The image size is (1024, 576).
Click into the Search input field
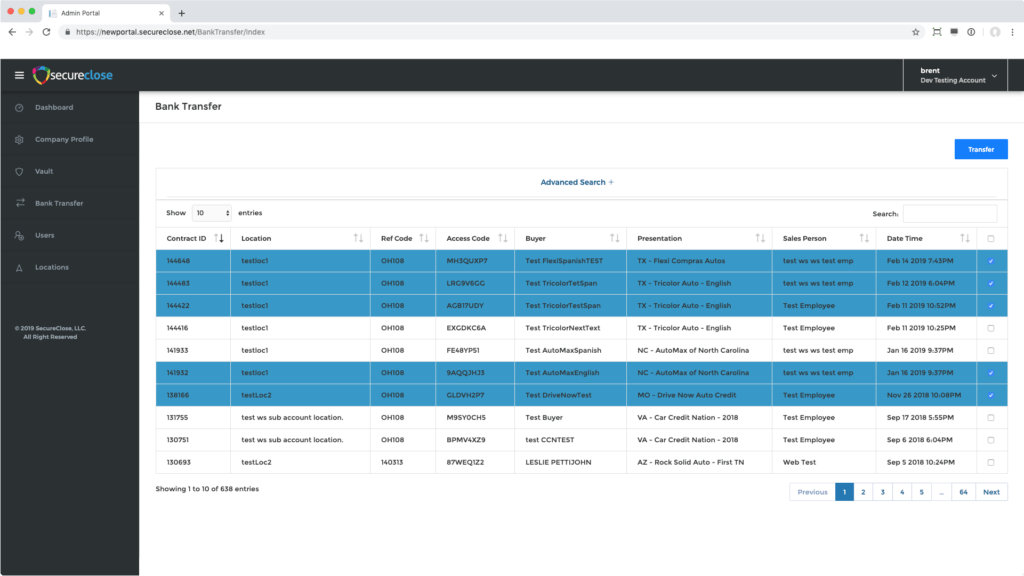pyautogui.click(x=949, y=213)
